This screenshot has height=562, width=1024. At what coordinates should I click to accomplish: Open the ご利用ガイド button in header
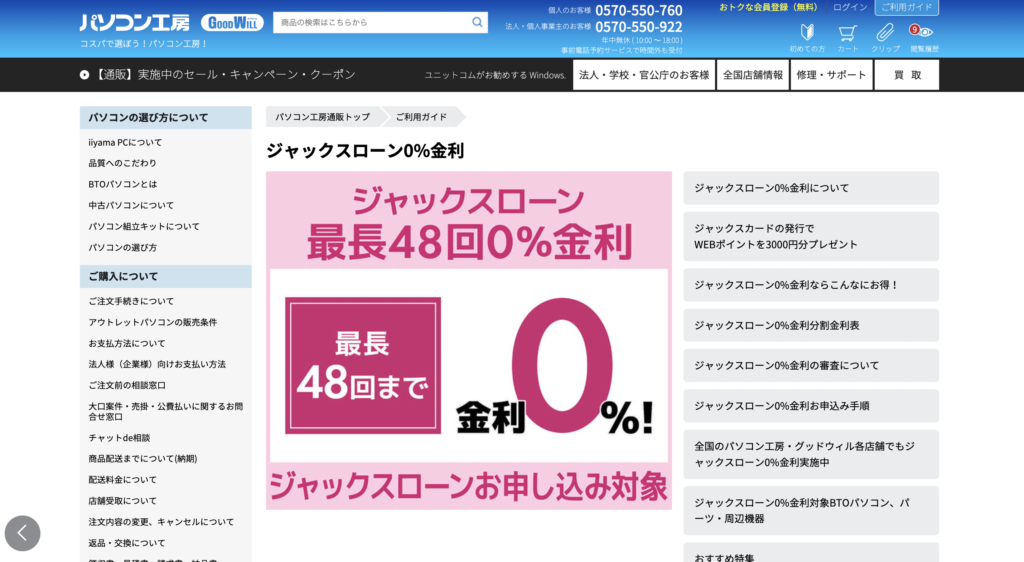click(906, 7)
